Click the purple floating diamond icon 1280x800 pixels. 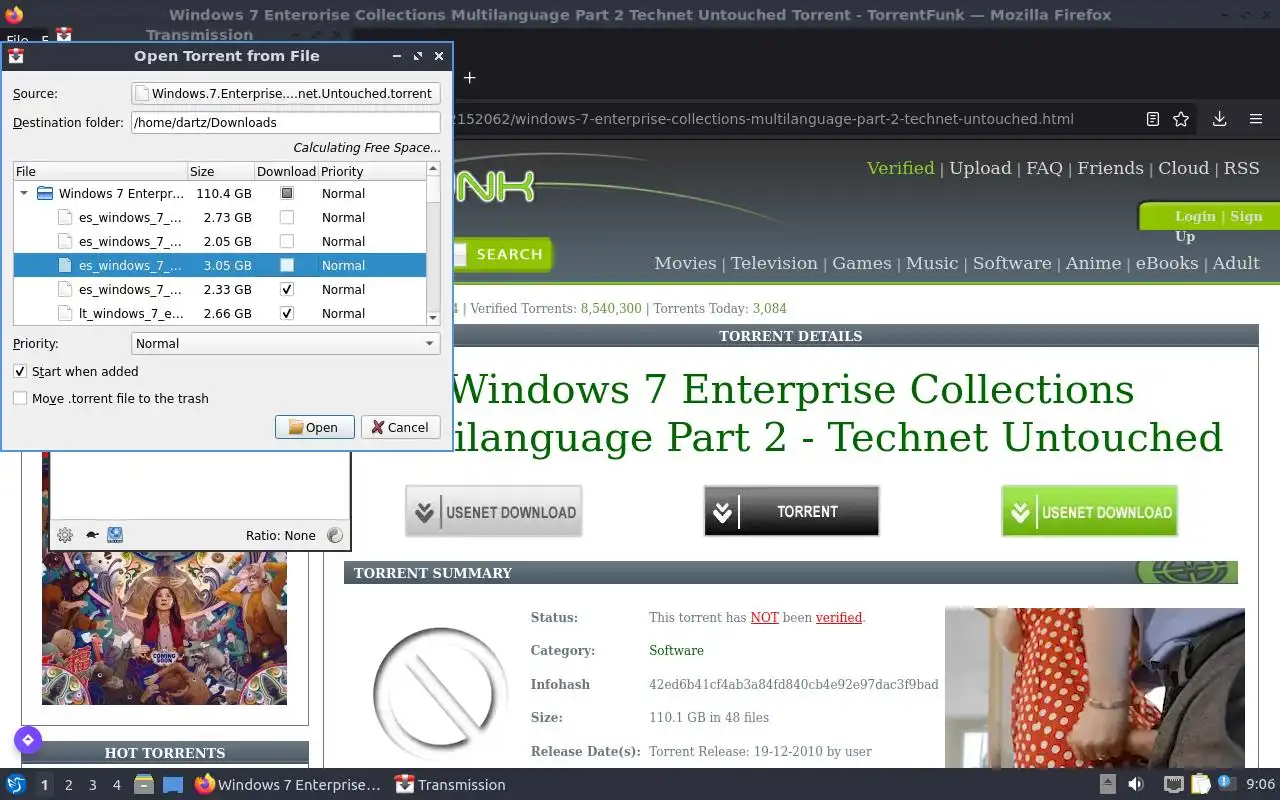pos(28,740)
